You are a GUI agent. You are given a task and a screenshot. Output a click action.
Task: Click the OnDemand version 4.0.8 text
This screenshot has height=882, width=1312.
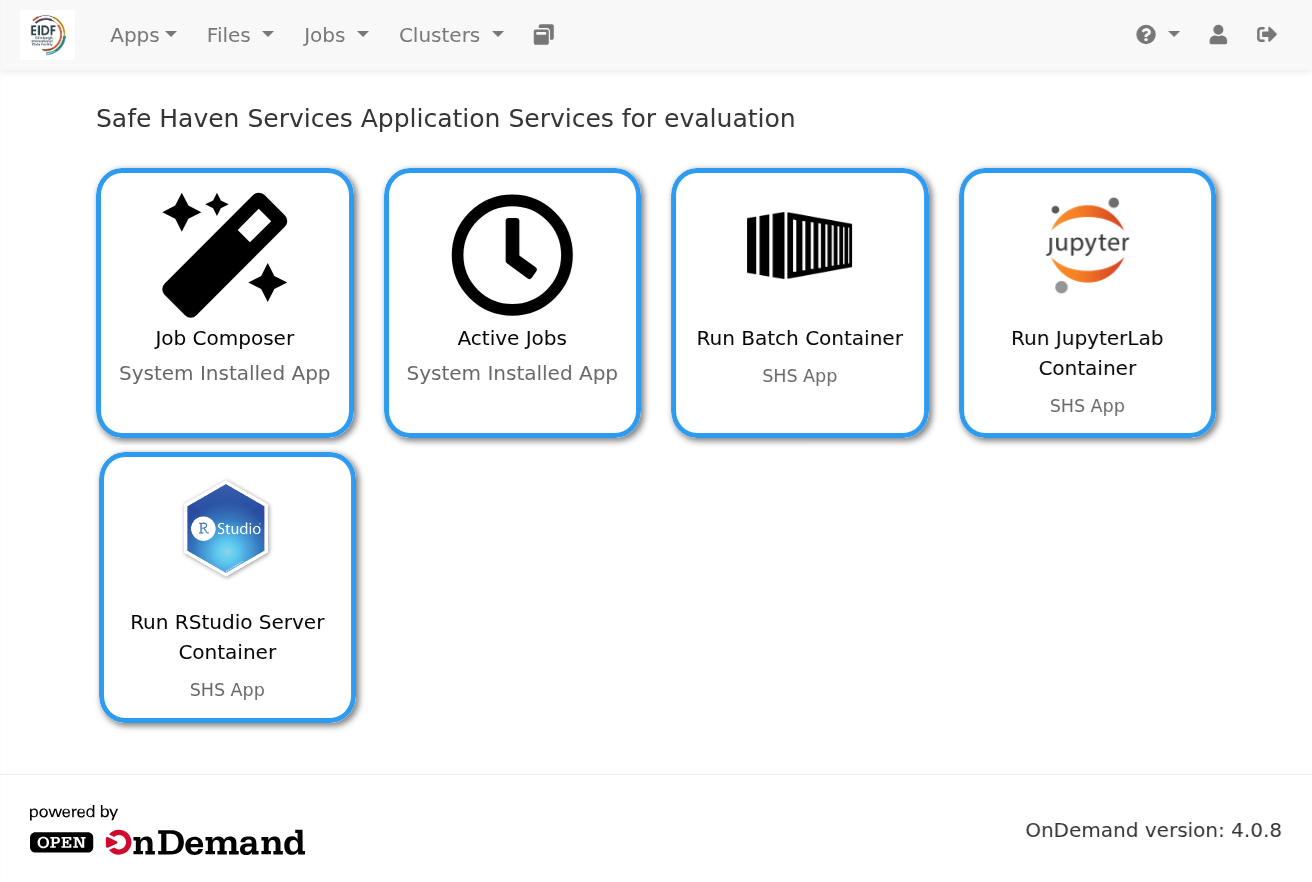(x=1153, y=830)
